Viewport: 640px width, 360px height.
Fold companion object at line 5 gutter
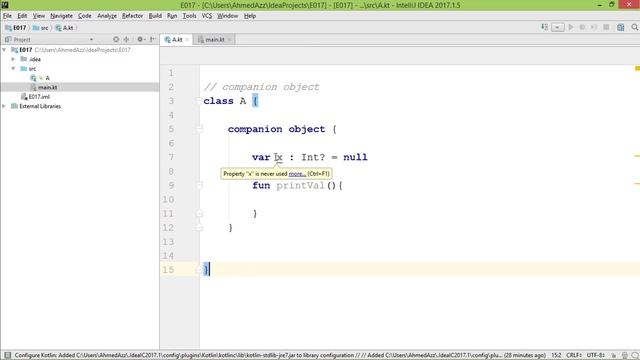click(x=199, y=129)
